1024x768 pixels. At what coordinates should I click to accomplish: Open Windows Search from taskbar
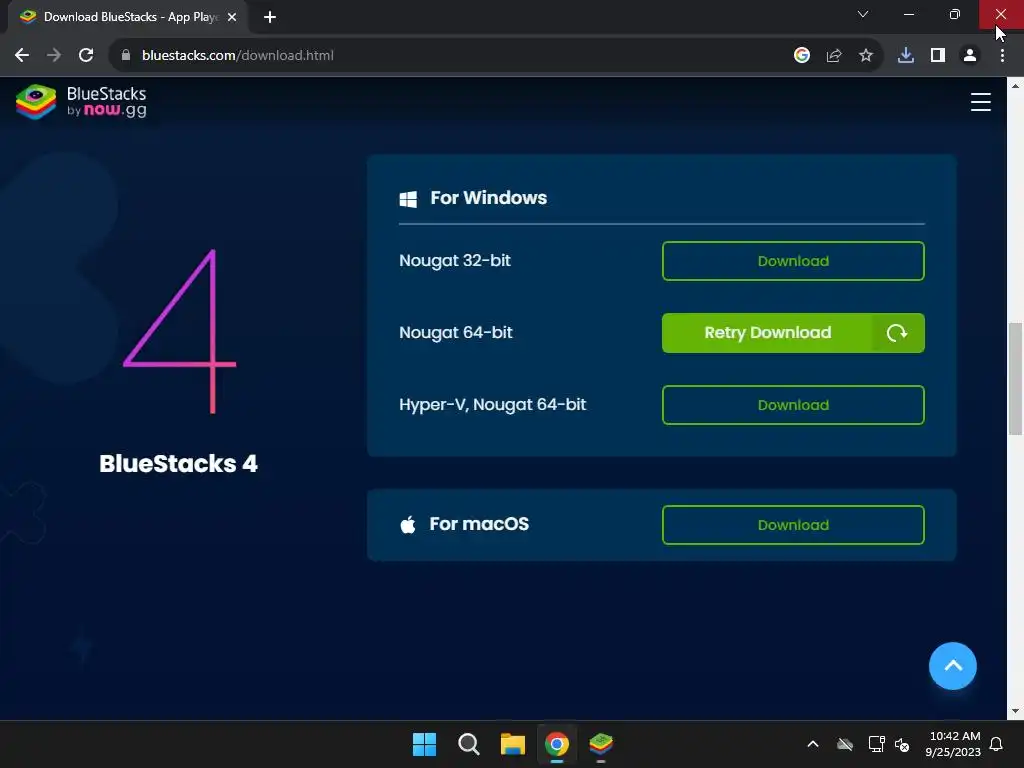[468, 744]
